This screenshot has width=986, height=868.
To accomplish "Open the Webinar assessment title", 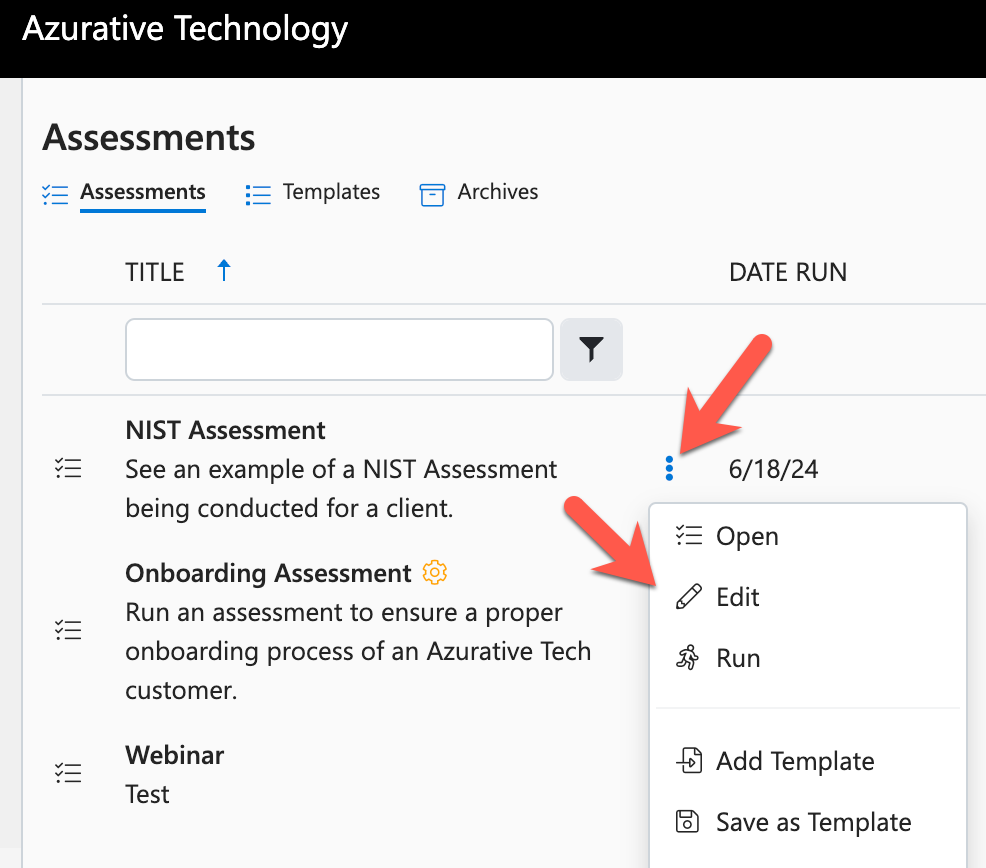I will (175, 755).
